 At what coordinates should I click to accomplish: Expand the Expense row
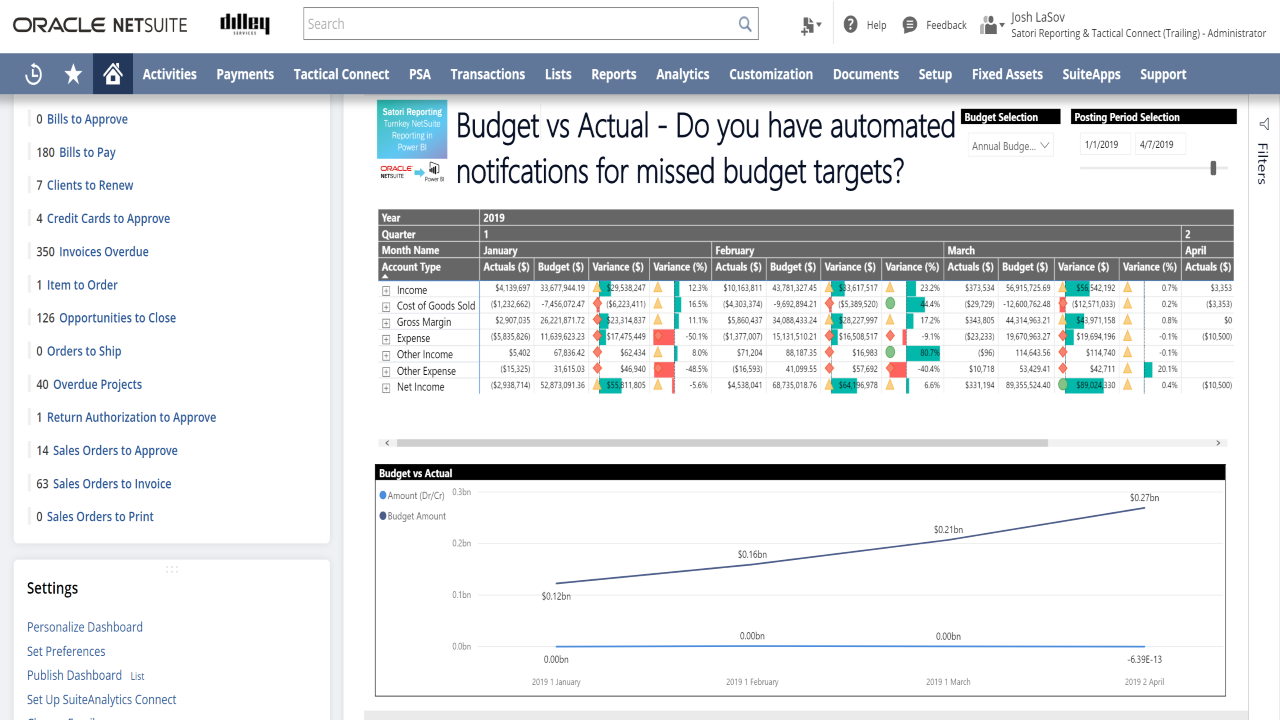(386, 338)
